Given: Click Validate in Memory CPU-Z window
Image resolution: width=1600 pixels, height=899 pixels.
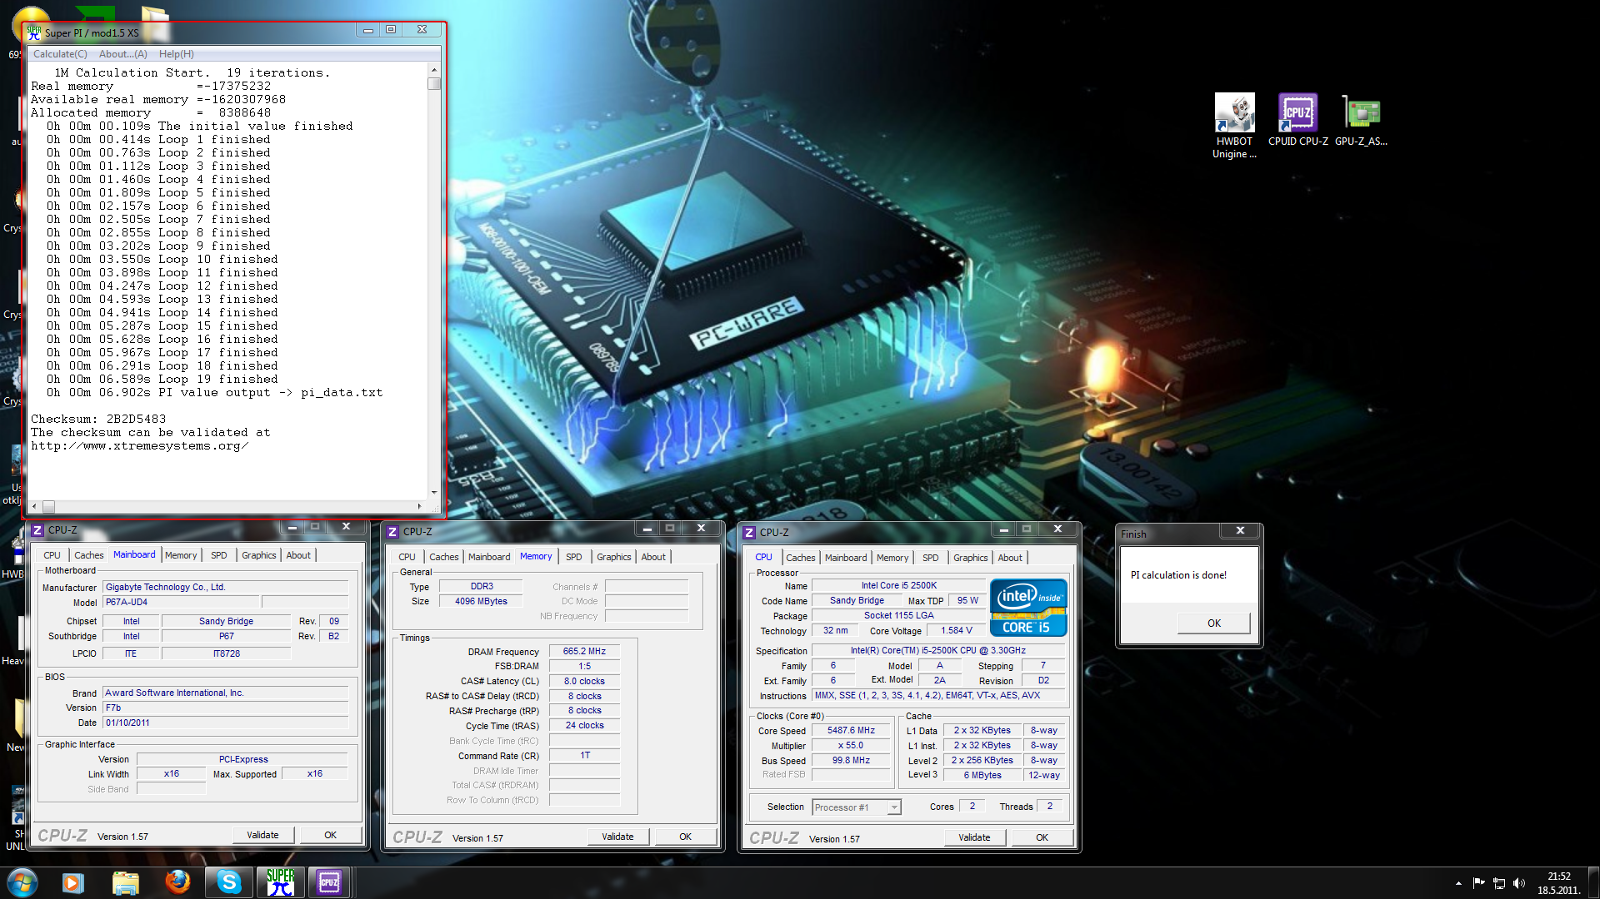Looking at the screenshot, I should click(618, 836).
